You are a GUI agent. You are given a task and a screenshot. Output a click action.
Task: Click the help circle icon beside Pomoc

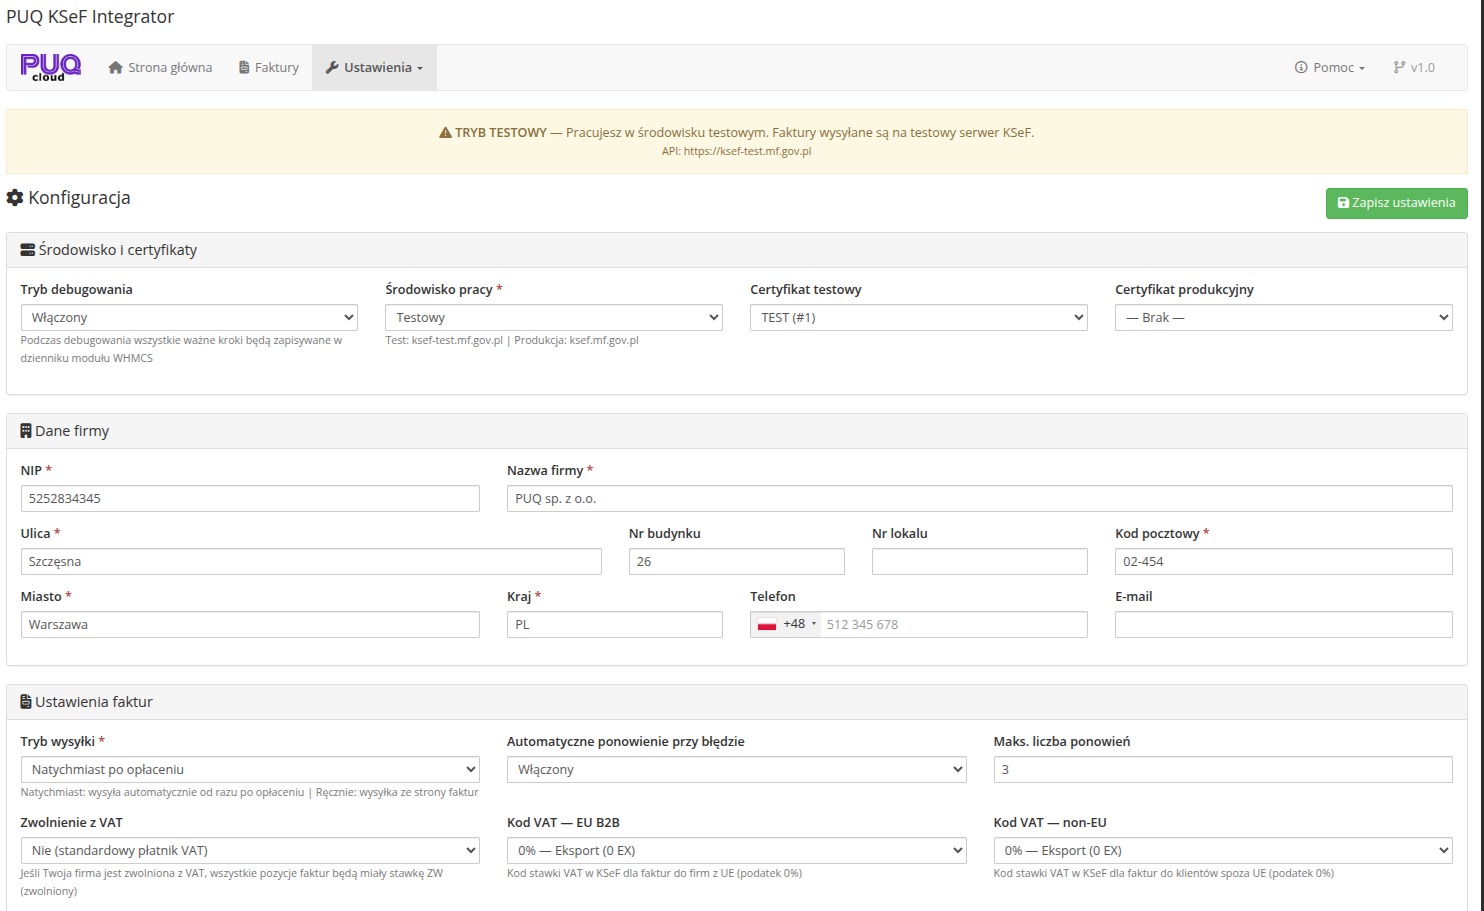click(x=1301, y=68)
